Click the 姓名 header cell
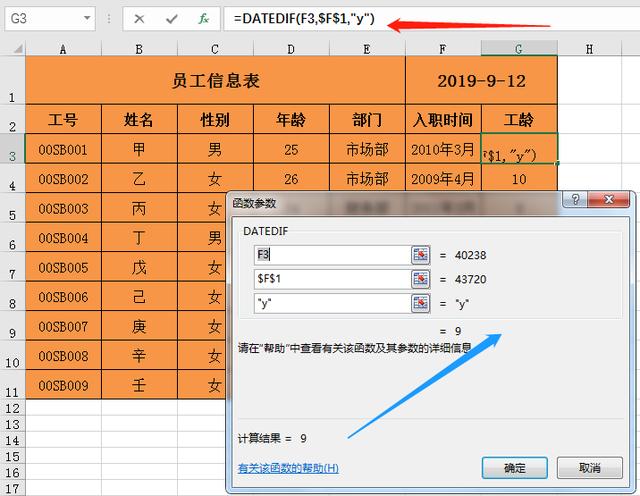The height and width of the screenshot is (496, 640). (x=139, y=119)
